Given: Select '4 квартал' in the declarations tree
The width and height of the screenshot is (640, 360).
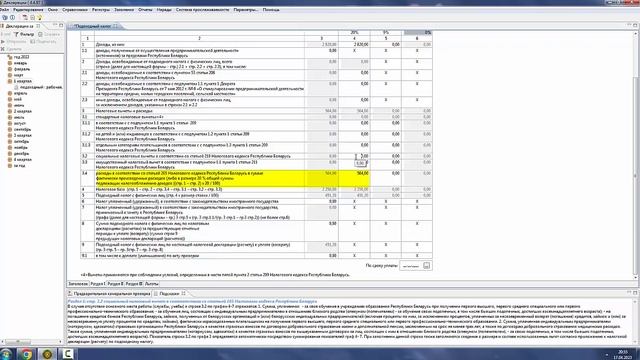Looking at the screenshot, I should click(x=23, y=160).
